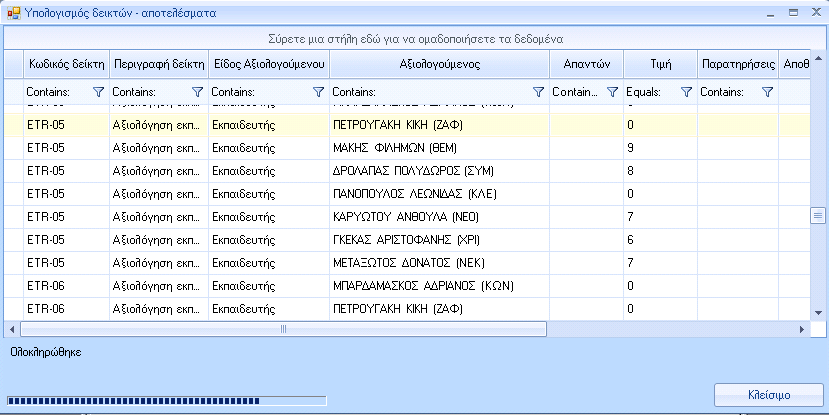
Task: Open the Τιμή column Equals filter funnel
Action: (686, 92)
